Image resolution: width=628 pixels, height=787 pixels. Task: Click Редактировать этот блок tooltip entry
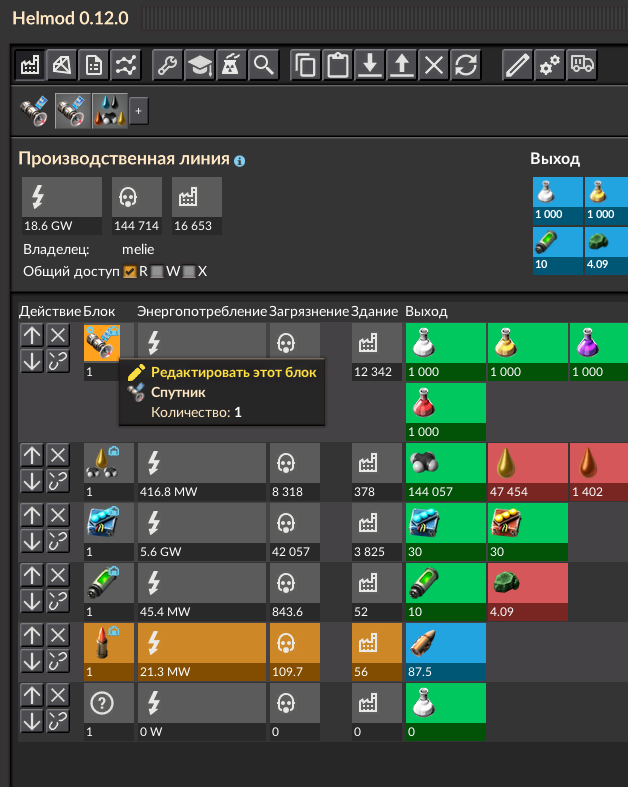coord(234,372)
